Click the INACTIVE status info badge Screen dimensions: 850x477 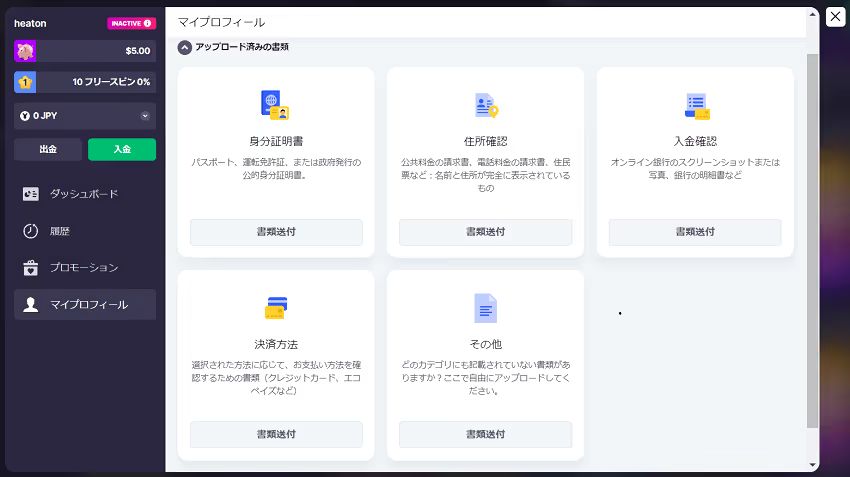point(131,23)
